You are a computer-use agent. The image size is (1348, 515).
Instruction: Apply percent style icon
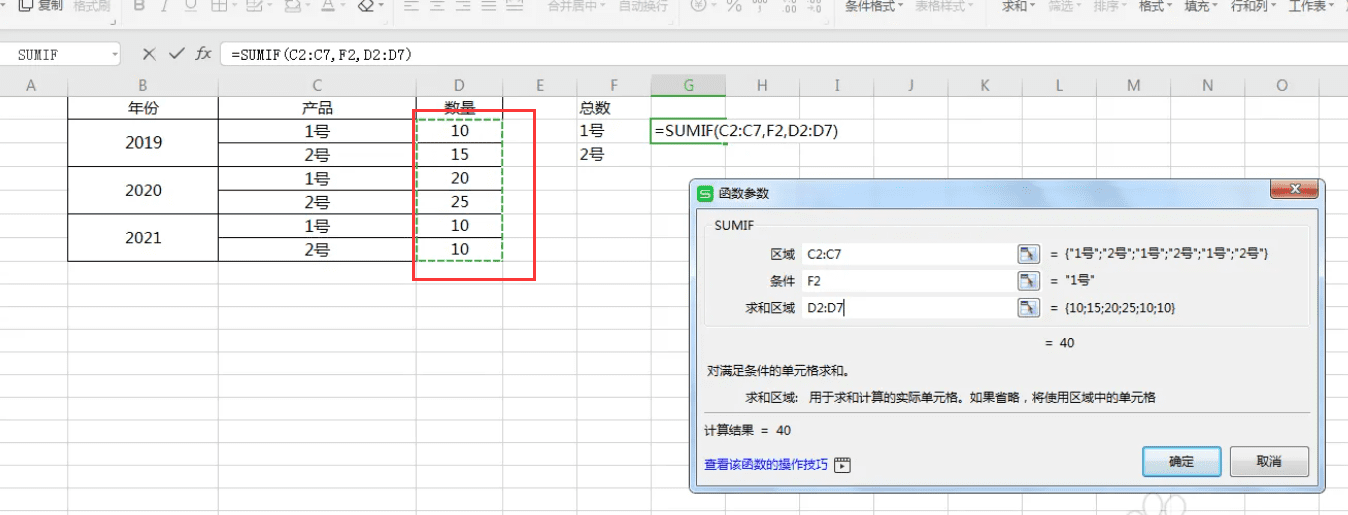733,6
